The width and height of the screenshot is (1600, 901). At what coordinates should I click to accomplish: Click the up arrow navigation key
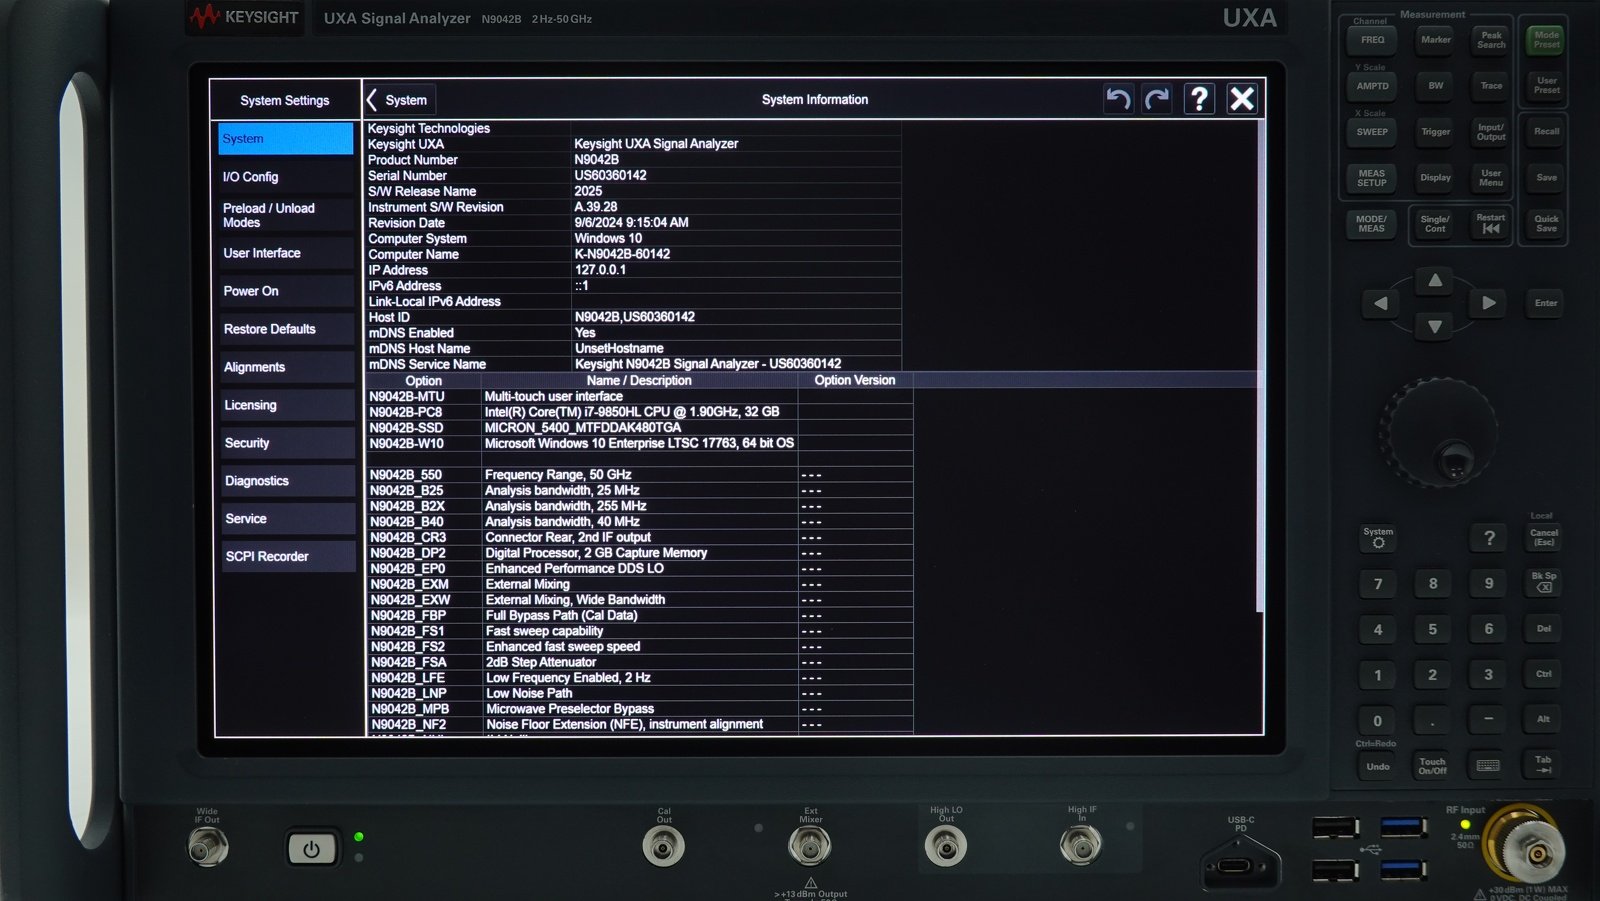coord(1435,281)
